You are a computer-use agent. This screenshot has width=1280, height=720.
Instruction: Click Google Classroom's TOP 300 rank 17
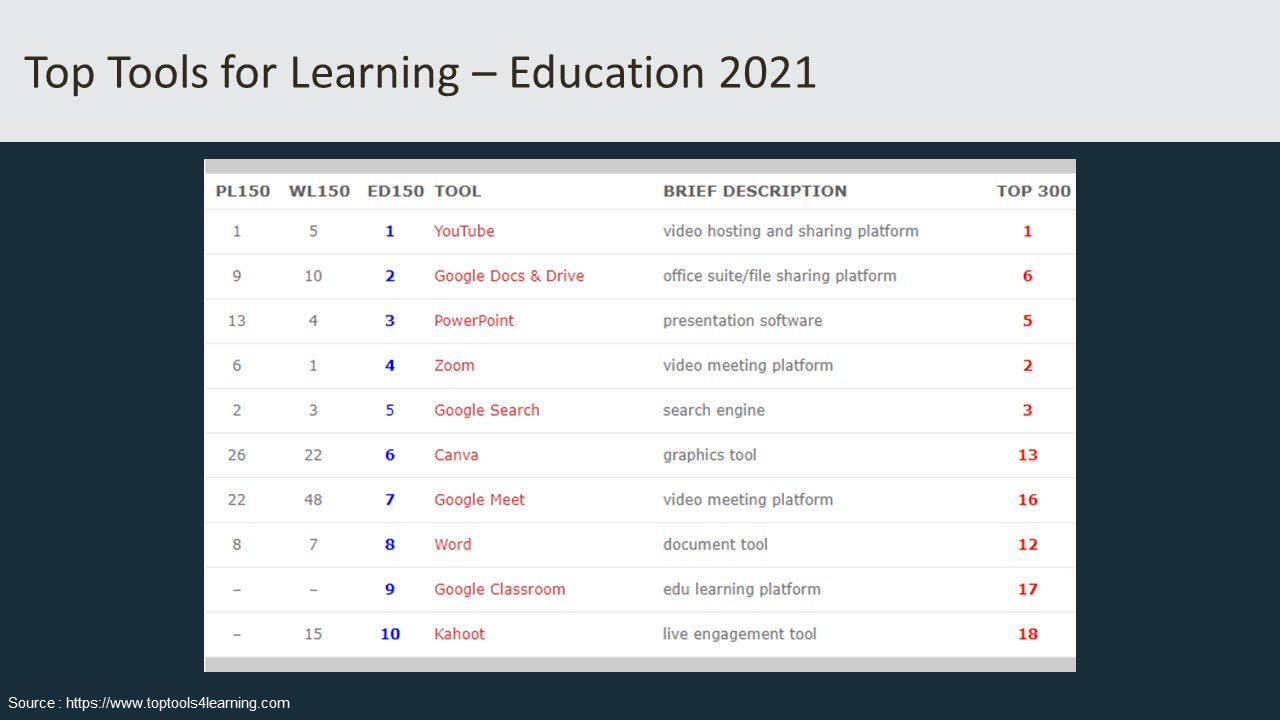point(1028,589)
